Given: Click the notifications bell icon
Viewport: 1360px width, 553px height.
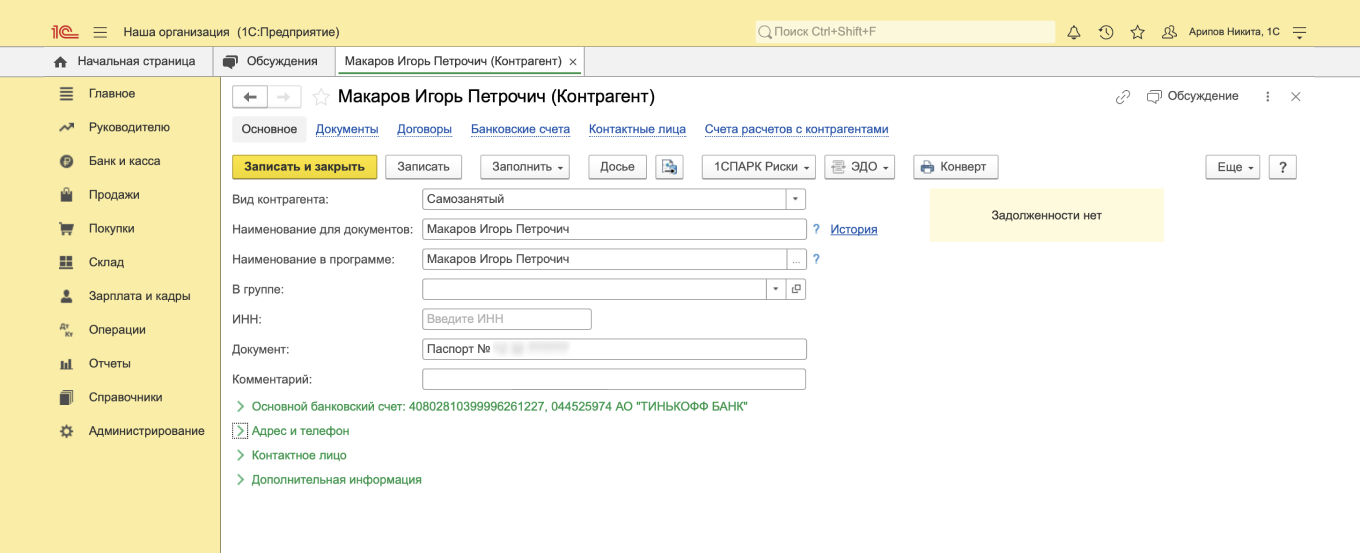Looking at the screenshot, I should point(1074,32).
